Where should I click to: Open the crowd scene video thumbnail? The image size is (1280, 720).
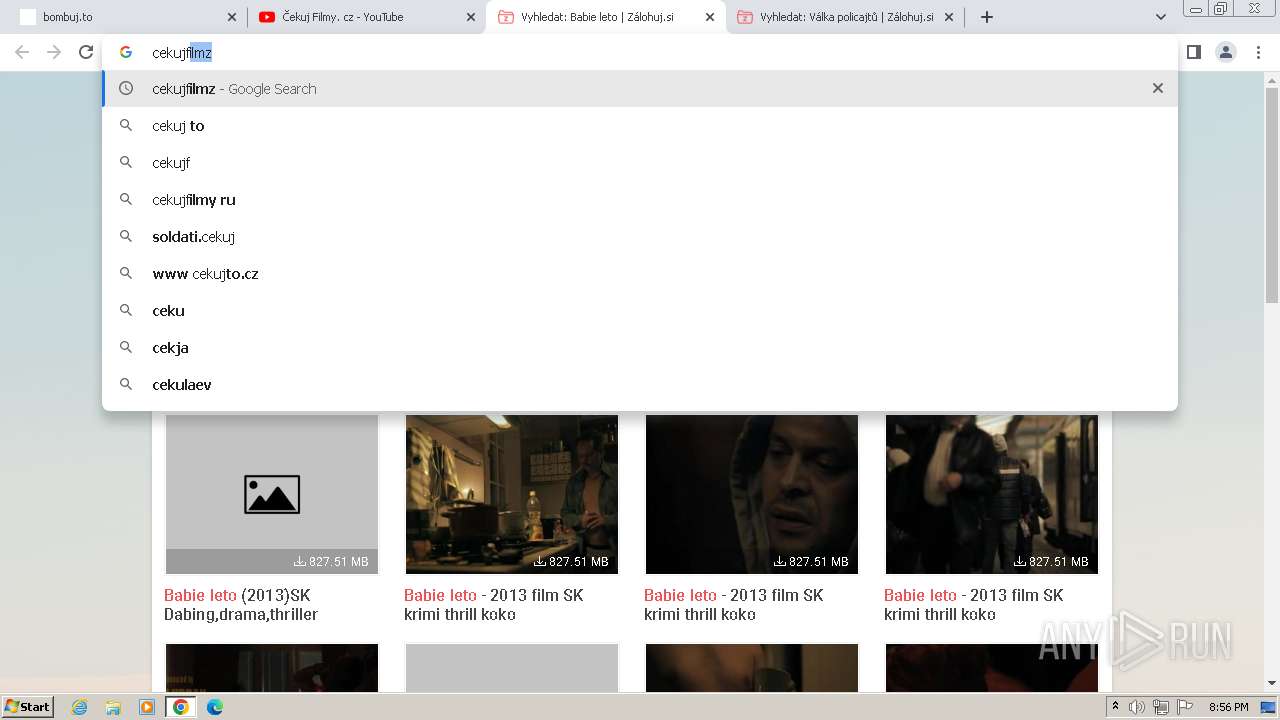pos(992,494)
